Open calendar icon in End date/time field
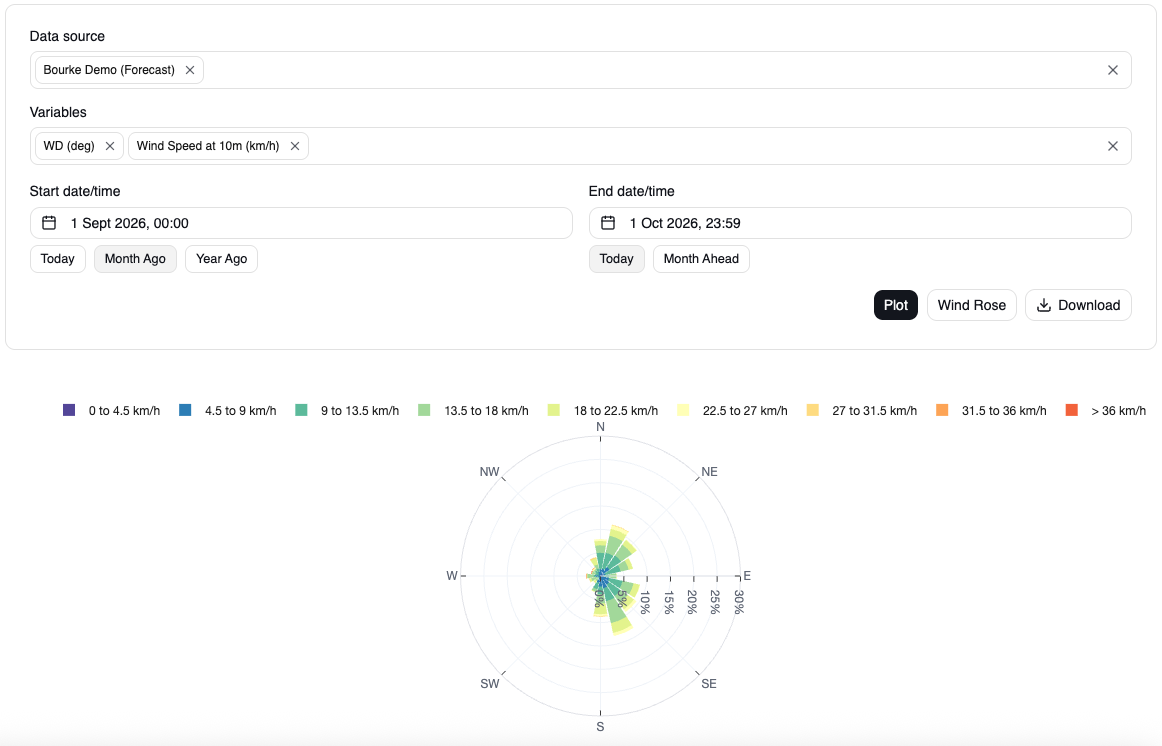The width and height of the screenshot is (1162, 746). click(x=608, y=223)
